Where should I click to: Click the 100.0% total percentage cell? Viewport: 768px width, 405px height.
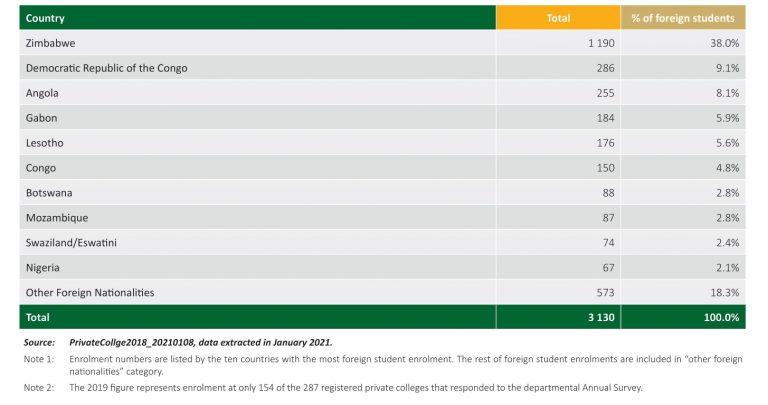(718, 317)
